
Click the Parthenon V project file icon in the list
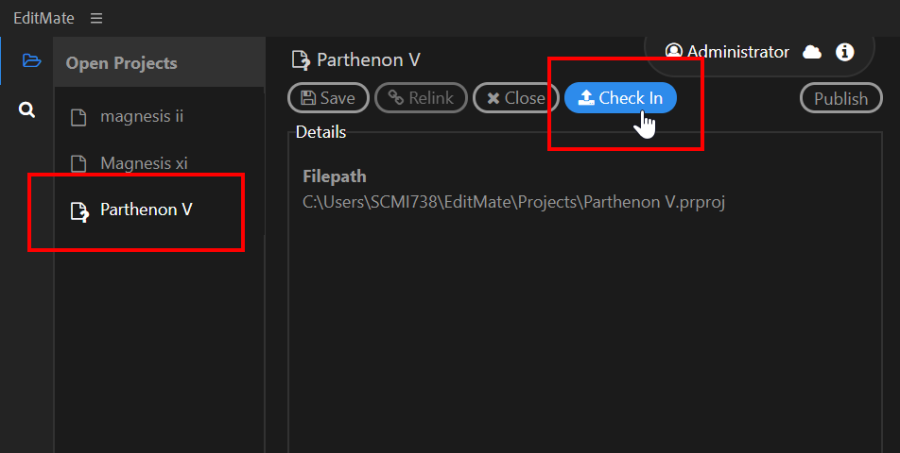click(x=79, y=211)
